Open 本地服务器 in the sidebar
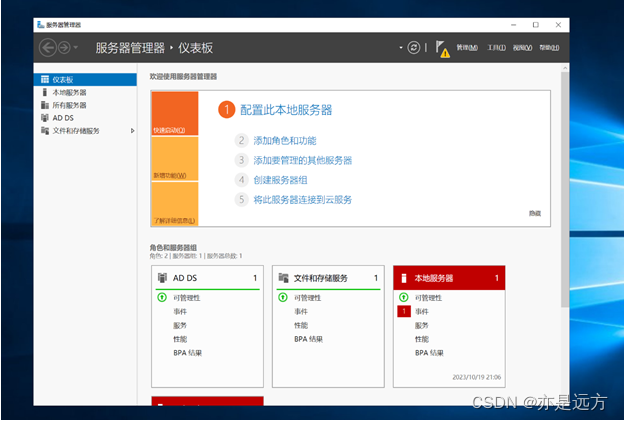This screenshot has width=624, height=421. pos(85,92)
